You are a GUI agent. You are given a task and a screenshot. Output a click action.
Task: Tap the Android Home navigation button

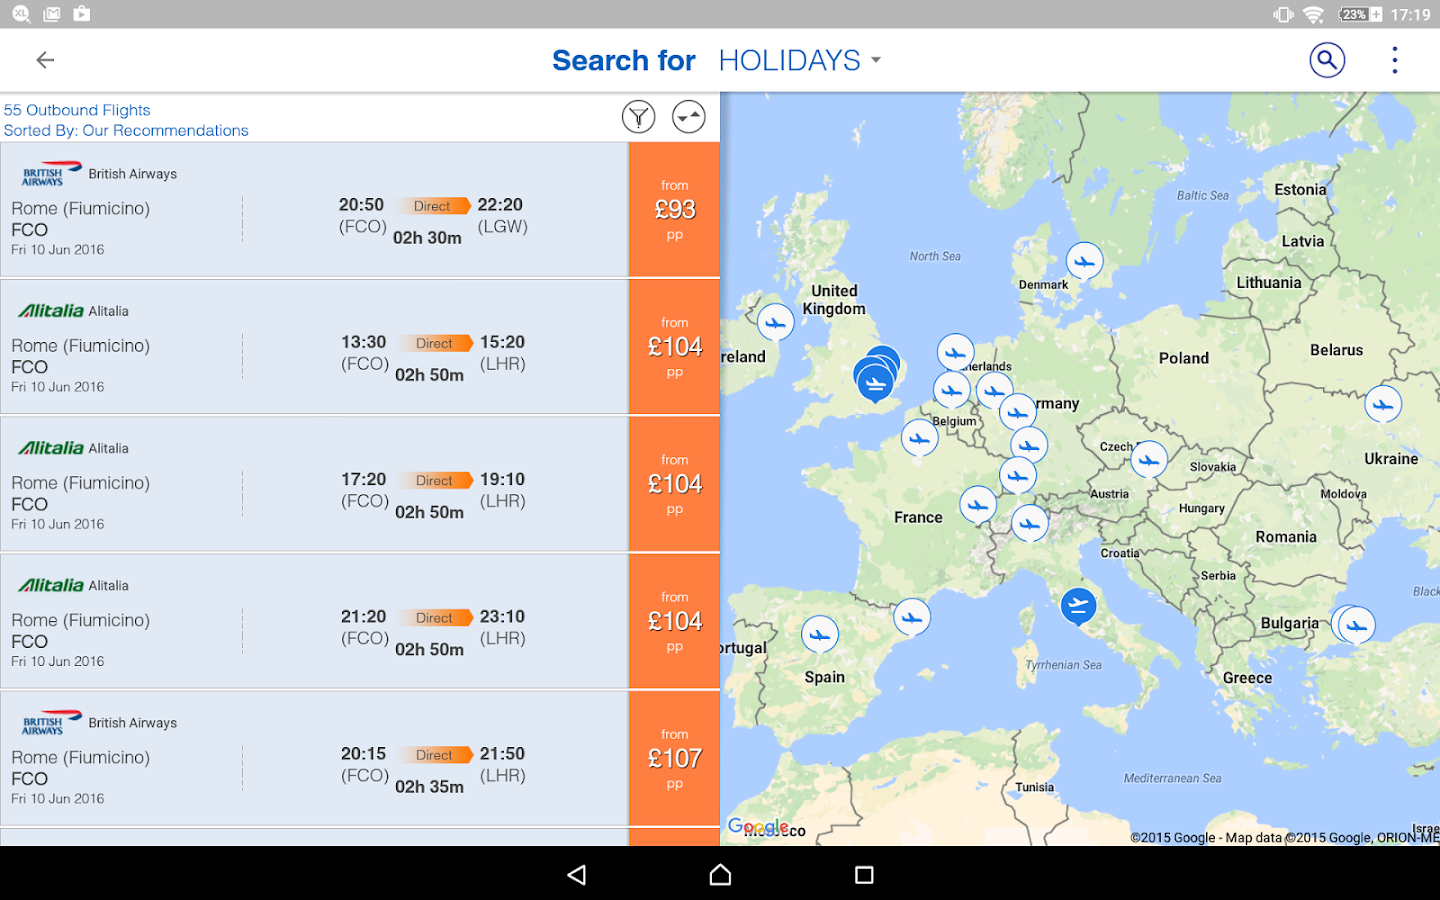(x=720, y=875)
